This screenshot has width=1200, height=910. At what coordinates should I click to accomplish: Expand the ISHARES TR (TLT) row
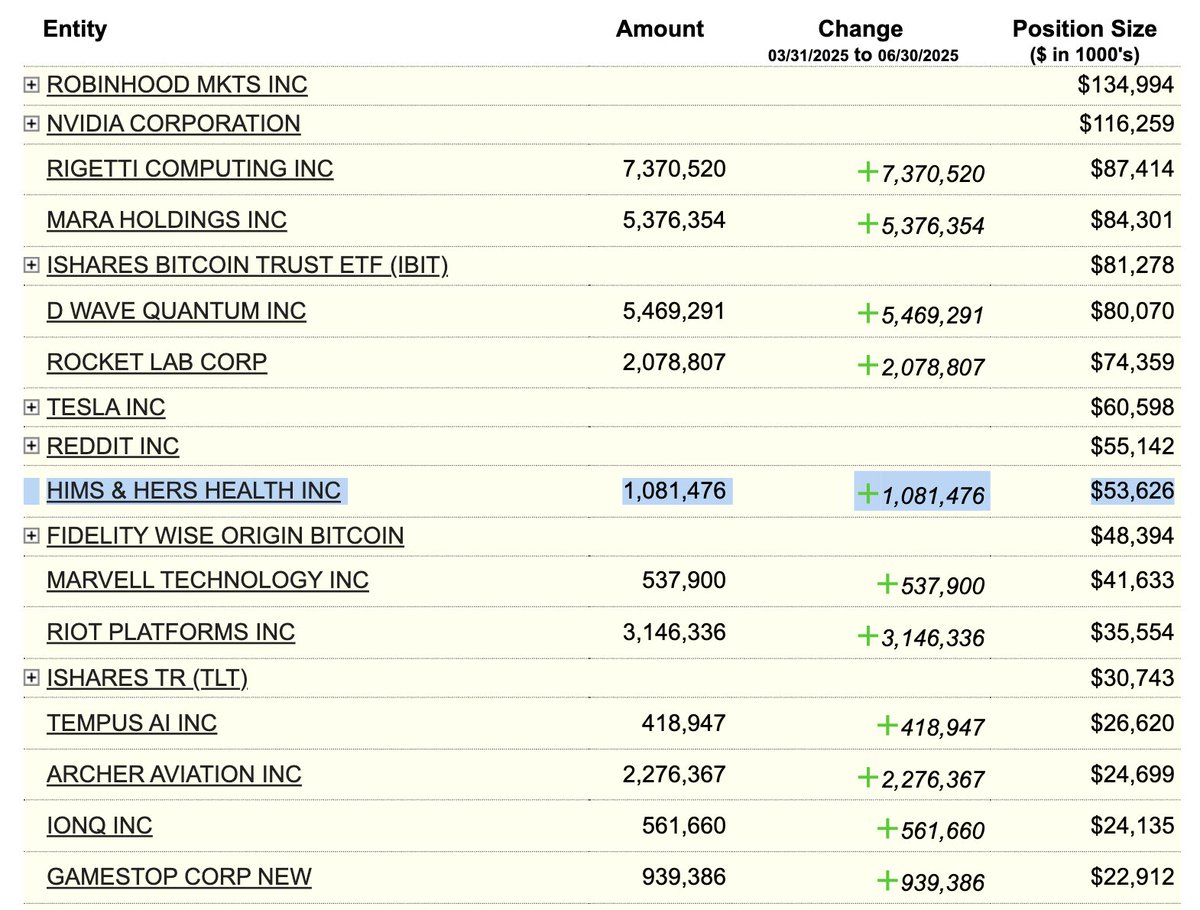coord(31,679)
